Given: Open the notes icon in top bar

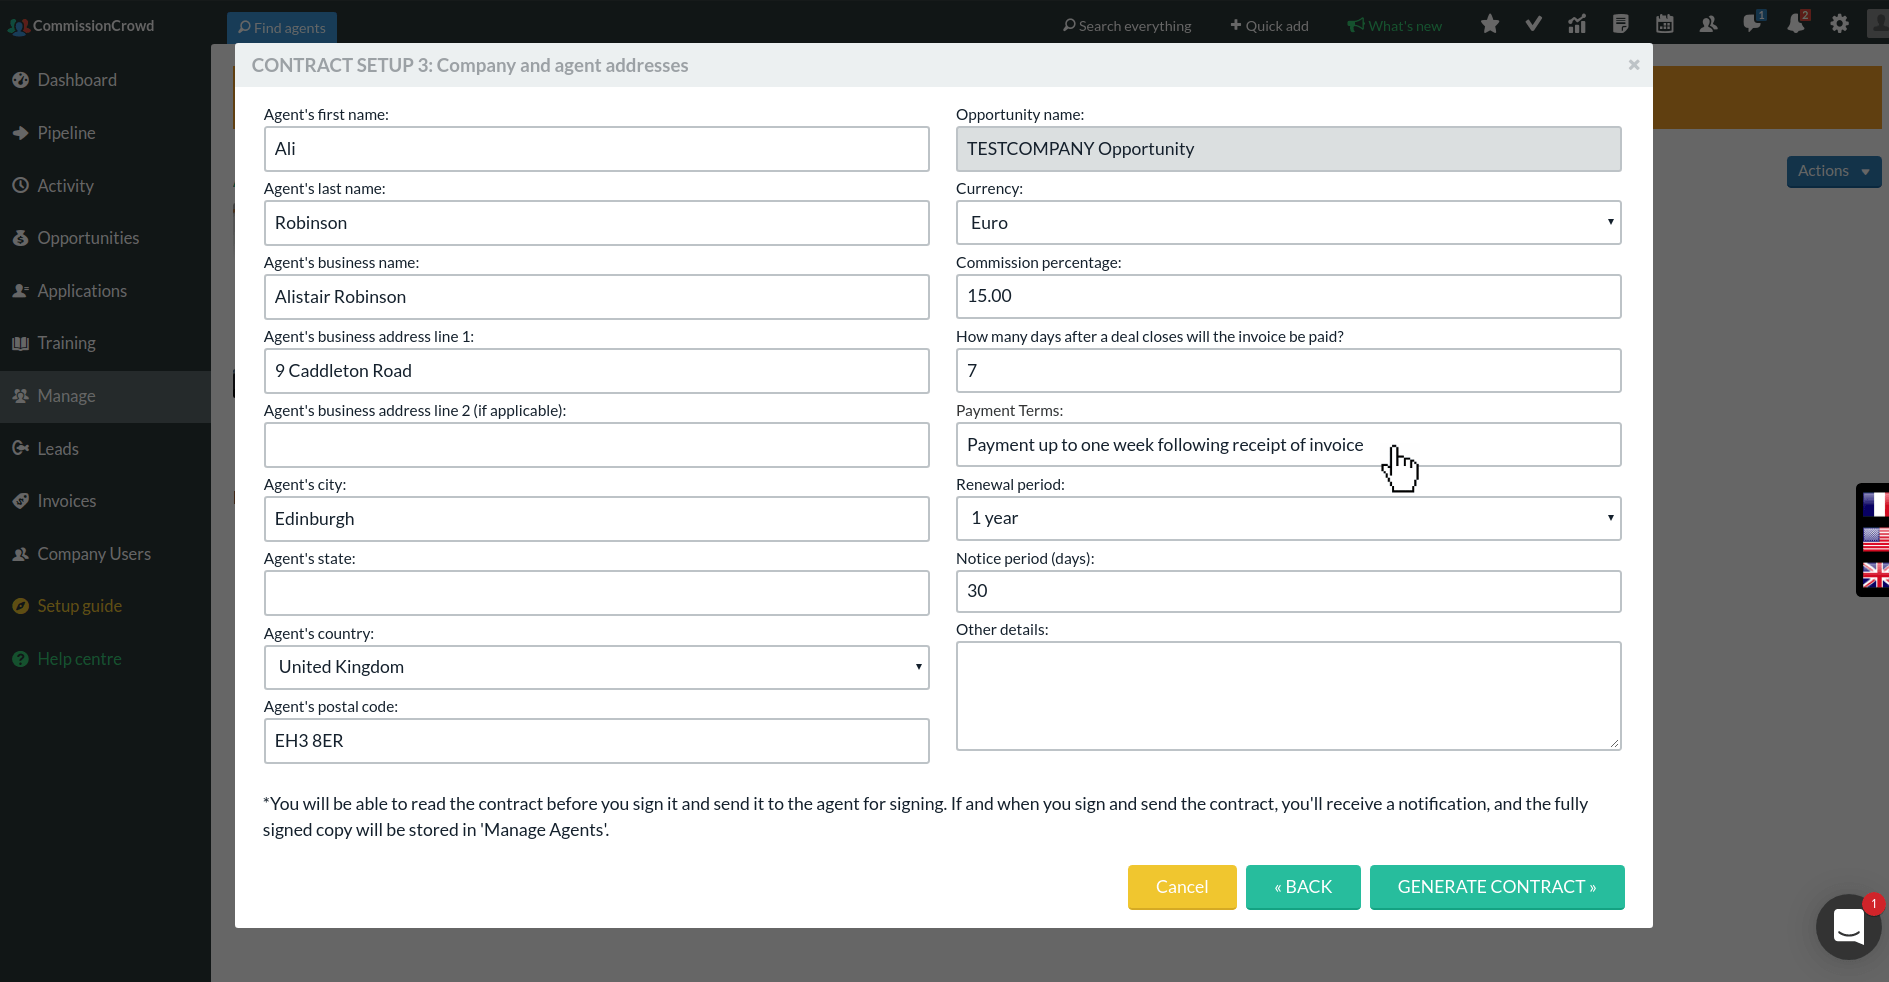Looking at the screenshot, I should pos(1621,24).
